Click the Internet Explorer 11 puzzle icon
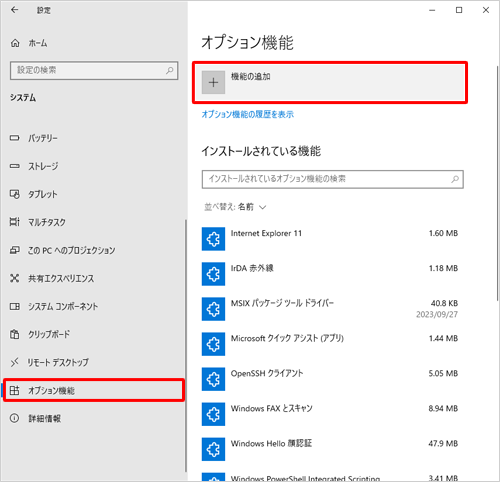The height and width of the screenshot is (482, 500). pyautogui.click(x=213, y=239)
